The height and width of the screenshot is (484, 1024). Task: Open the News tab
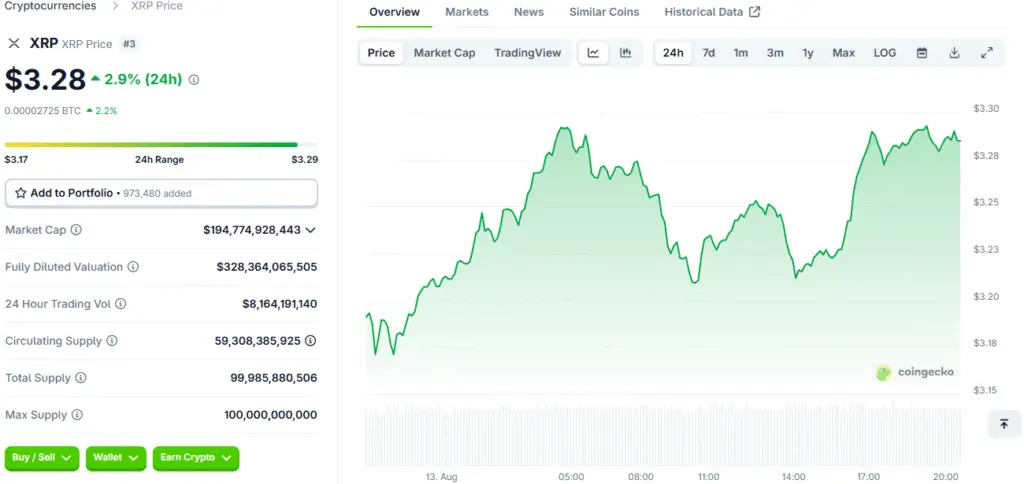click(x=529, y=12)
